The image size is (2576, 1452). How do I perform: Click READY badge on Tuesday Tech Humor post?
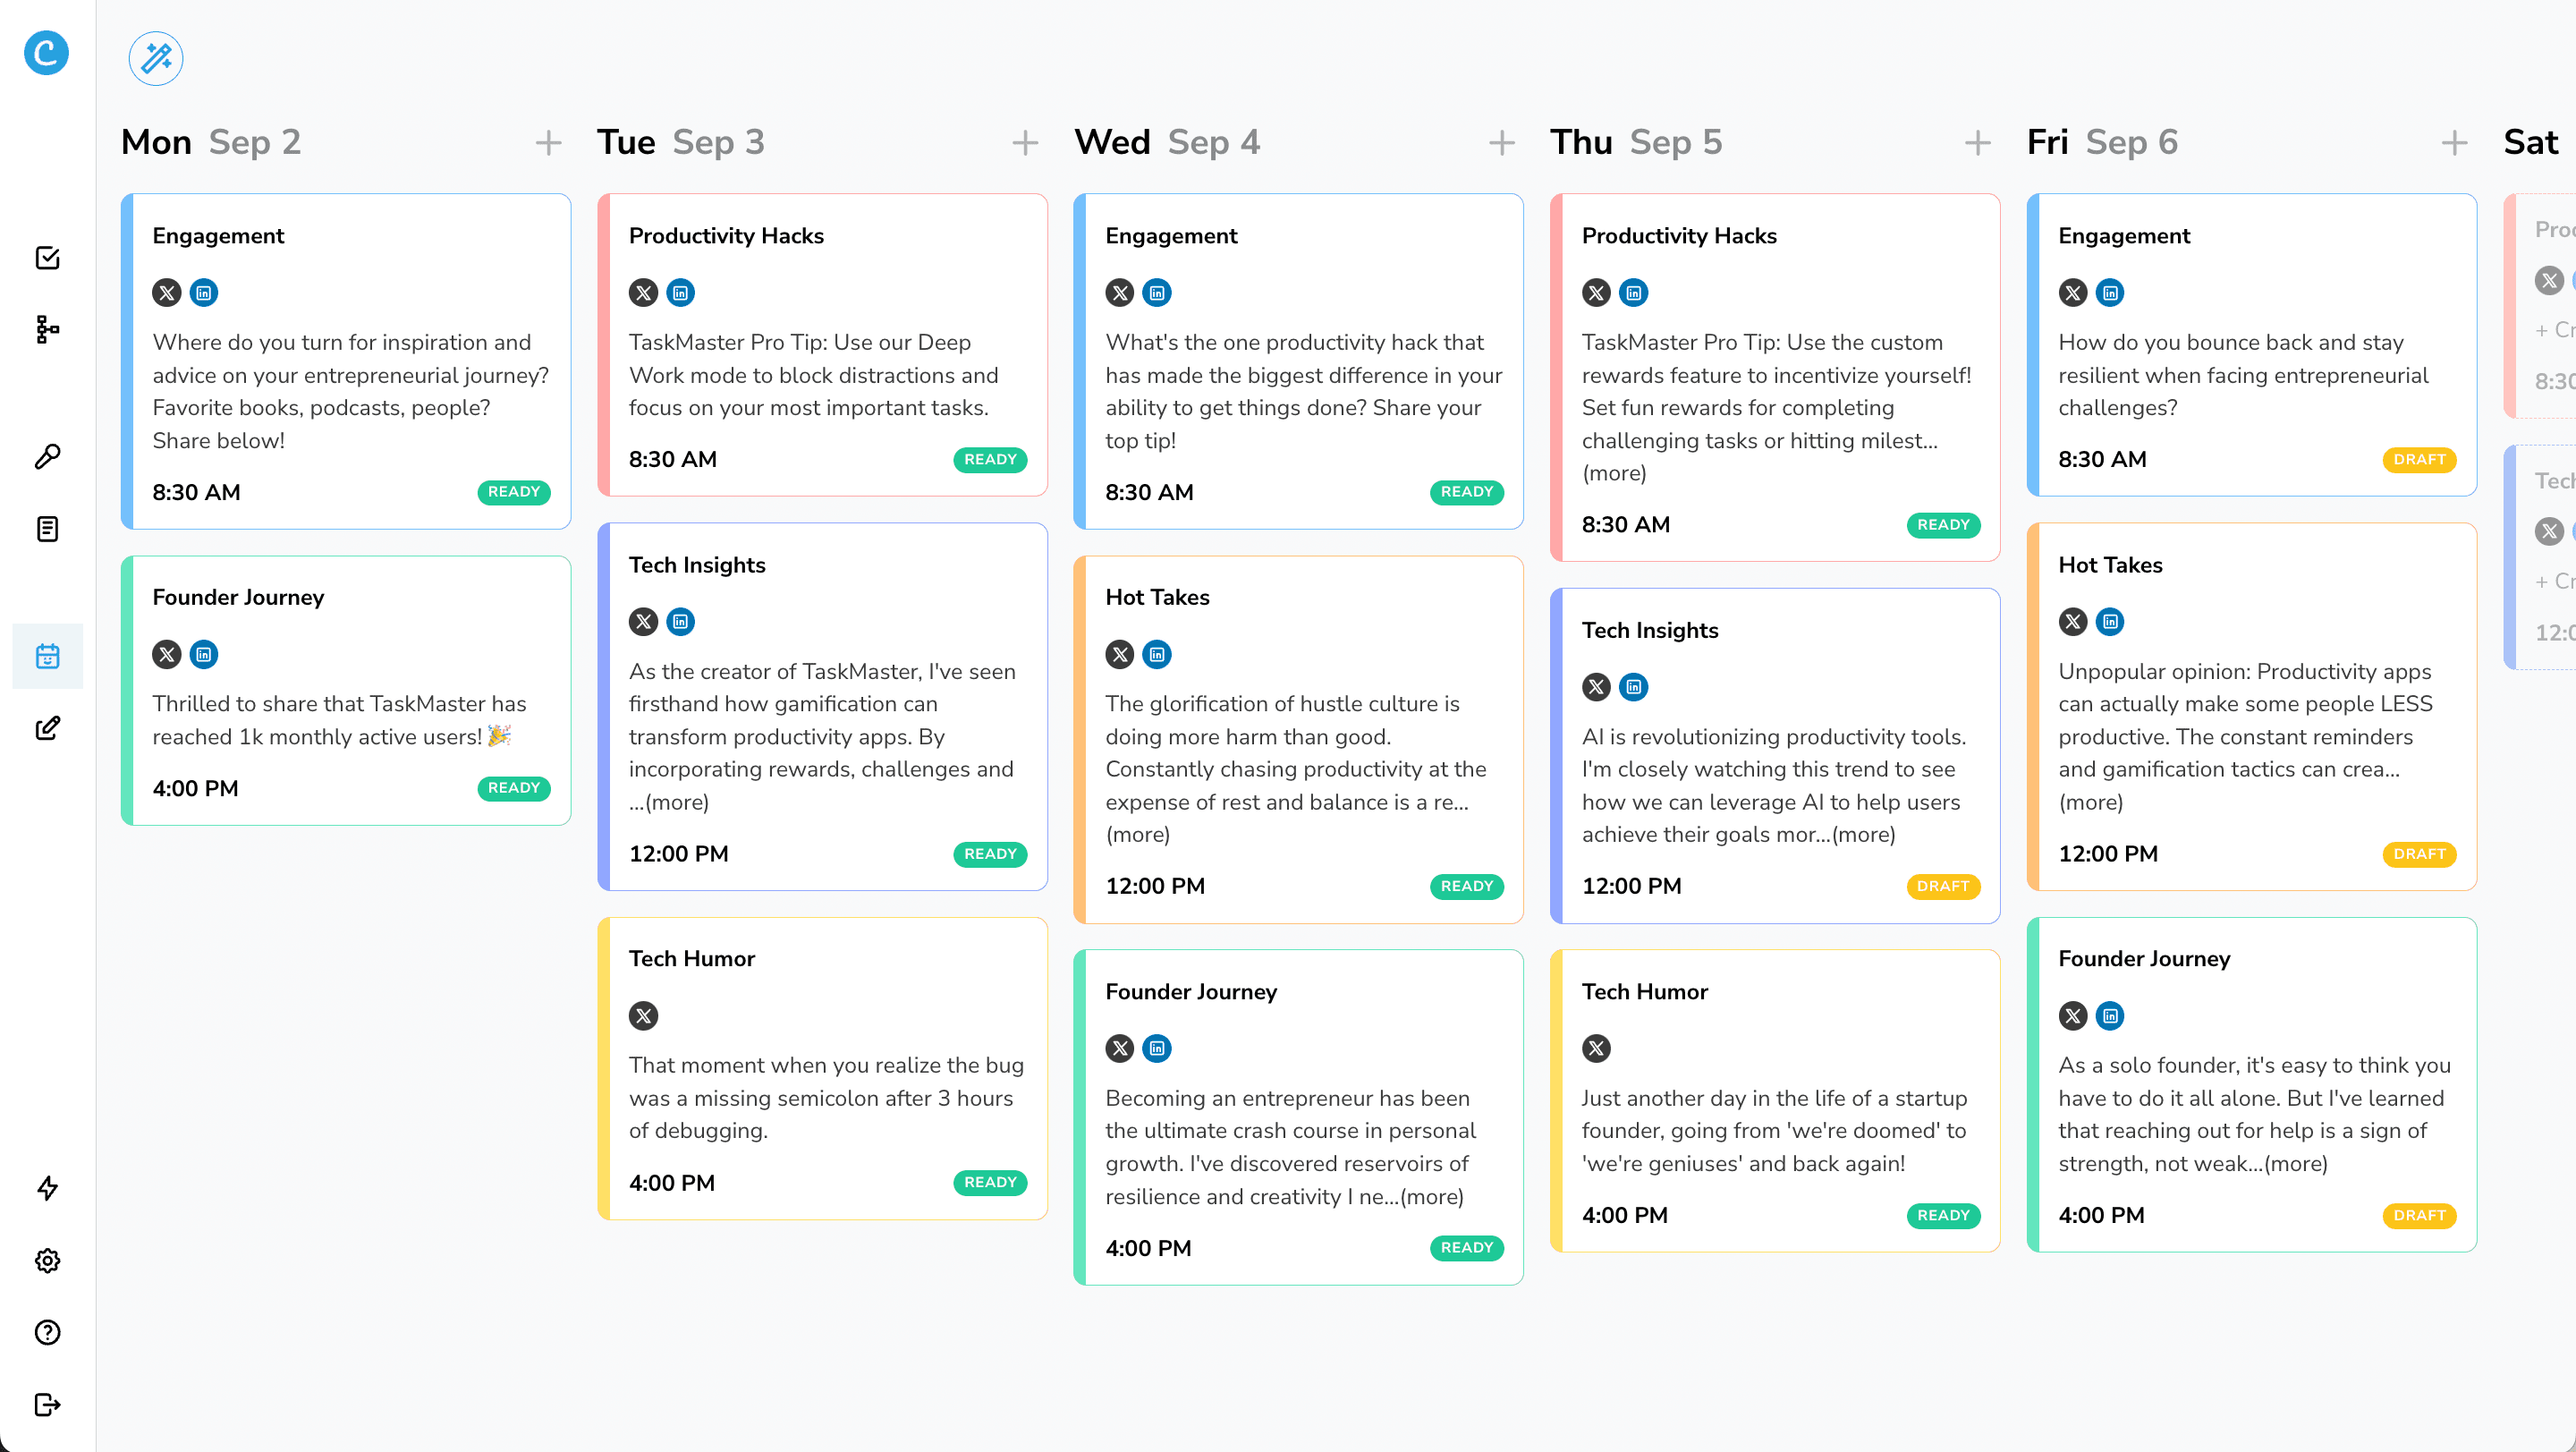point(989,1184)
